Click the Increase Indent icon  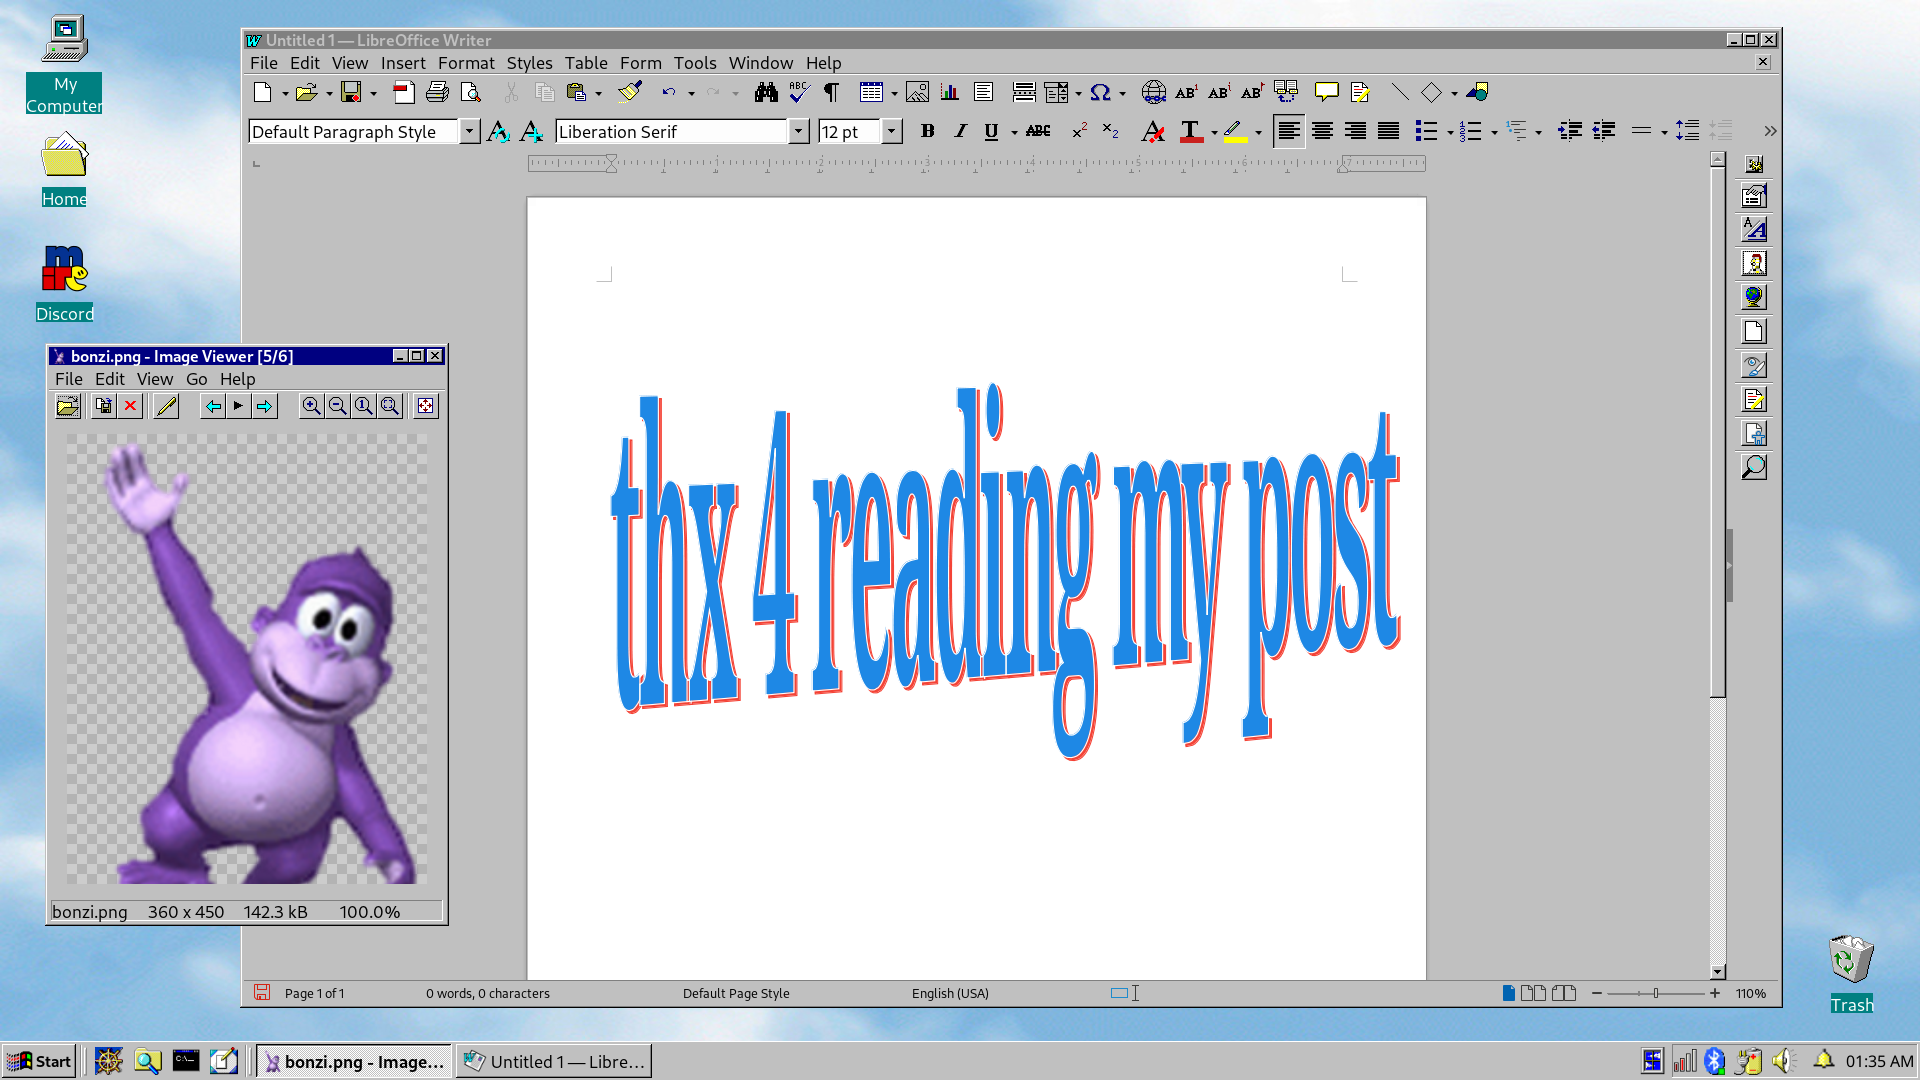pos(1569,131)
